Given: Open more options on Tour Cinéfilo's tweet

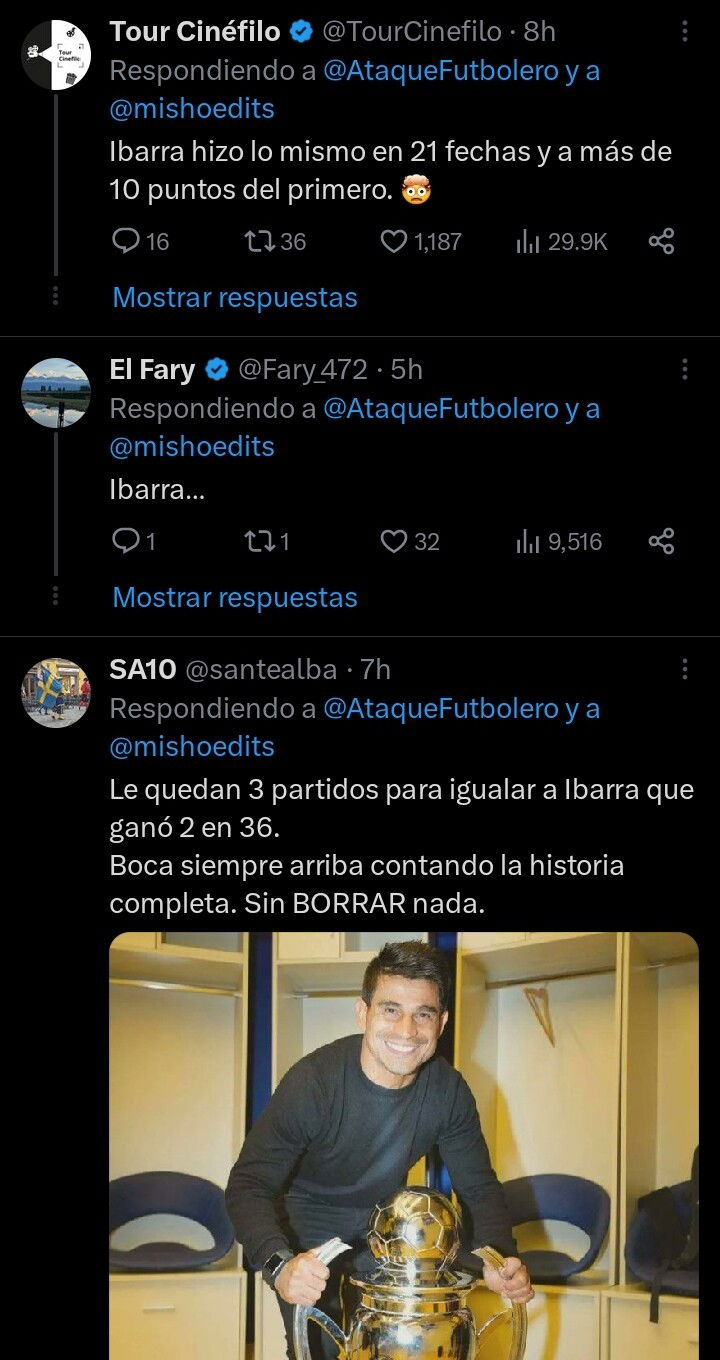Looking at the screenshot, I should (685, 32).
